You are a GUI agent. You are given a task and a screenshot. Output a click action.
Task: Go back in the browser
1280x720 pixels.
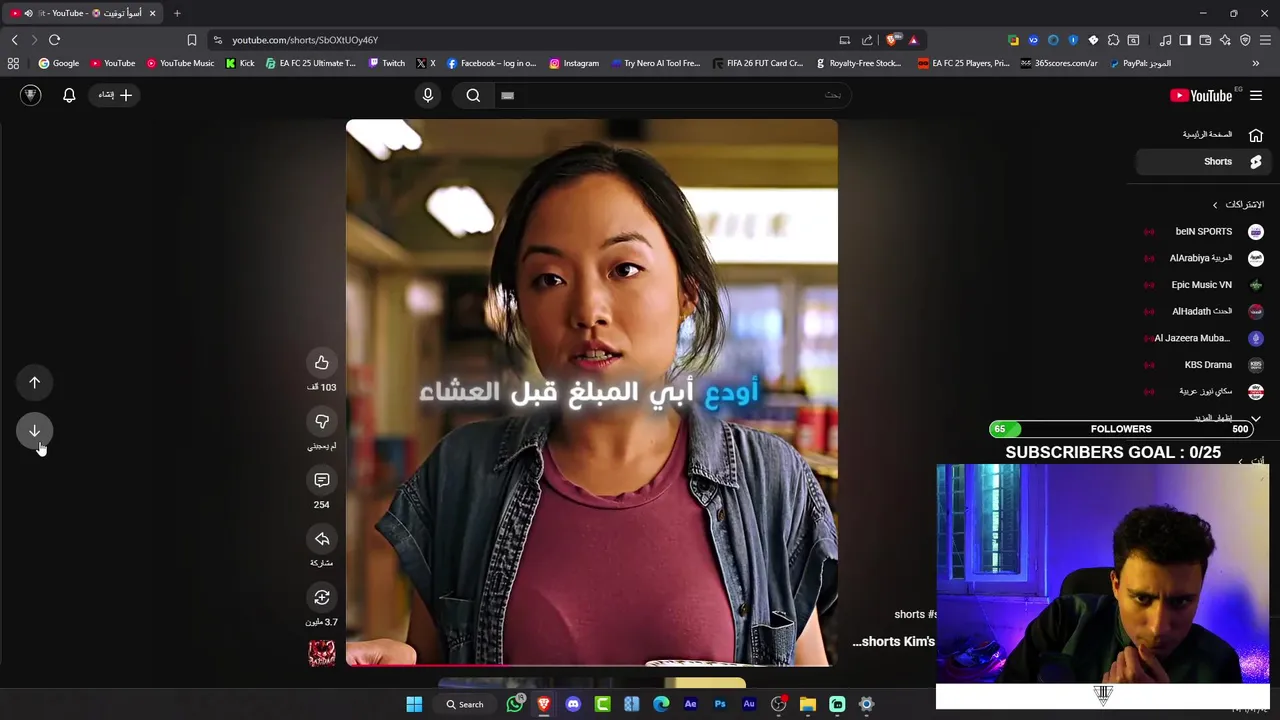(x=14, y=40)
